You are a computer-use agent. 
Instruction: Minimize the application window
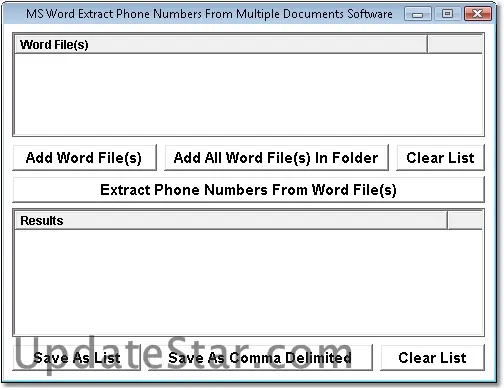click(418, 14)
